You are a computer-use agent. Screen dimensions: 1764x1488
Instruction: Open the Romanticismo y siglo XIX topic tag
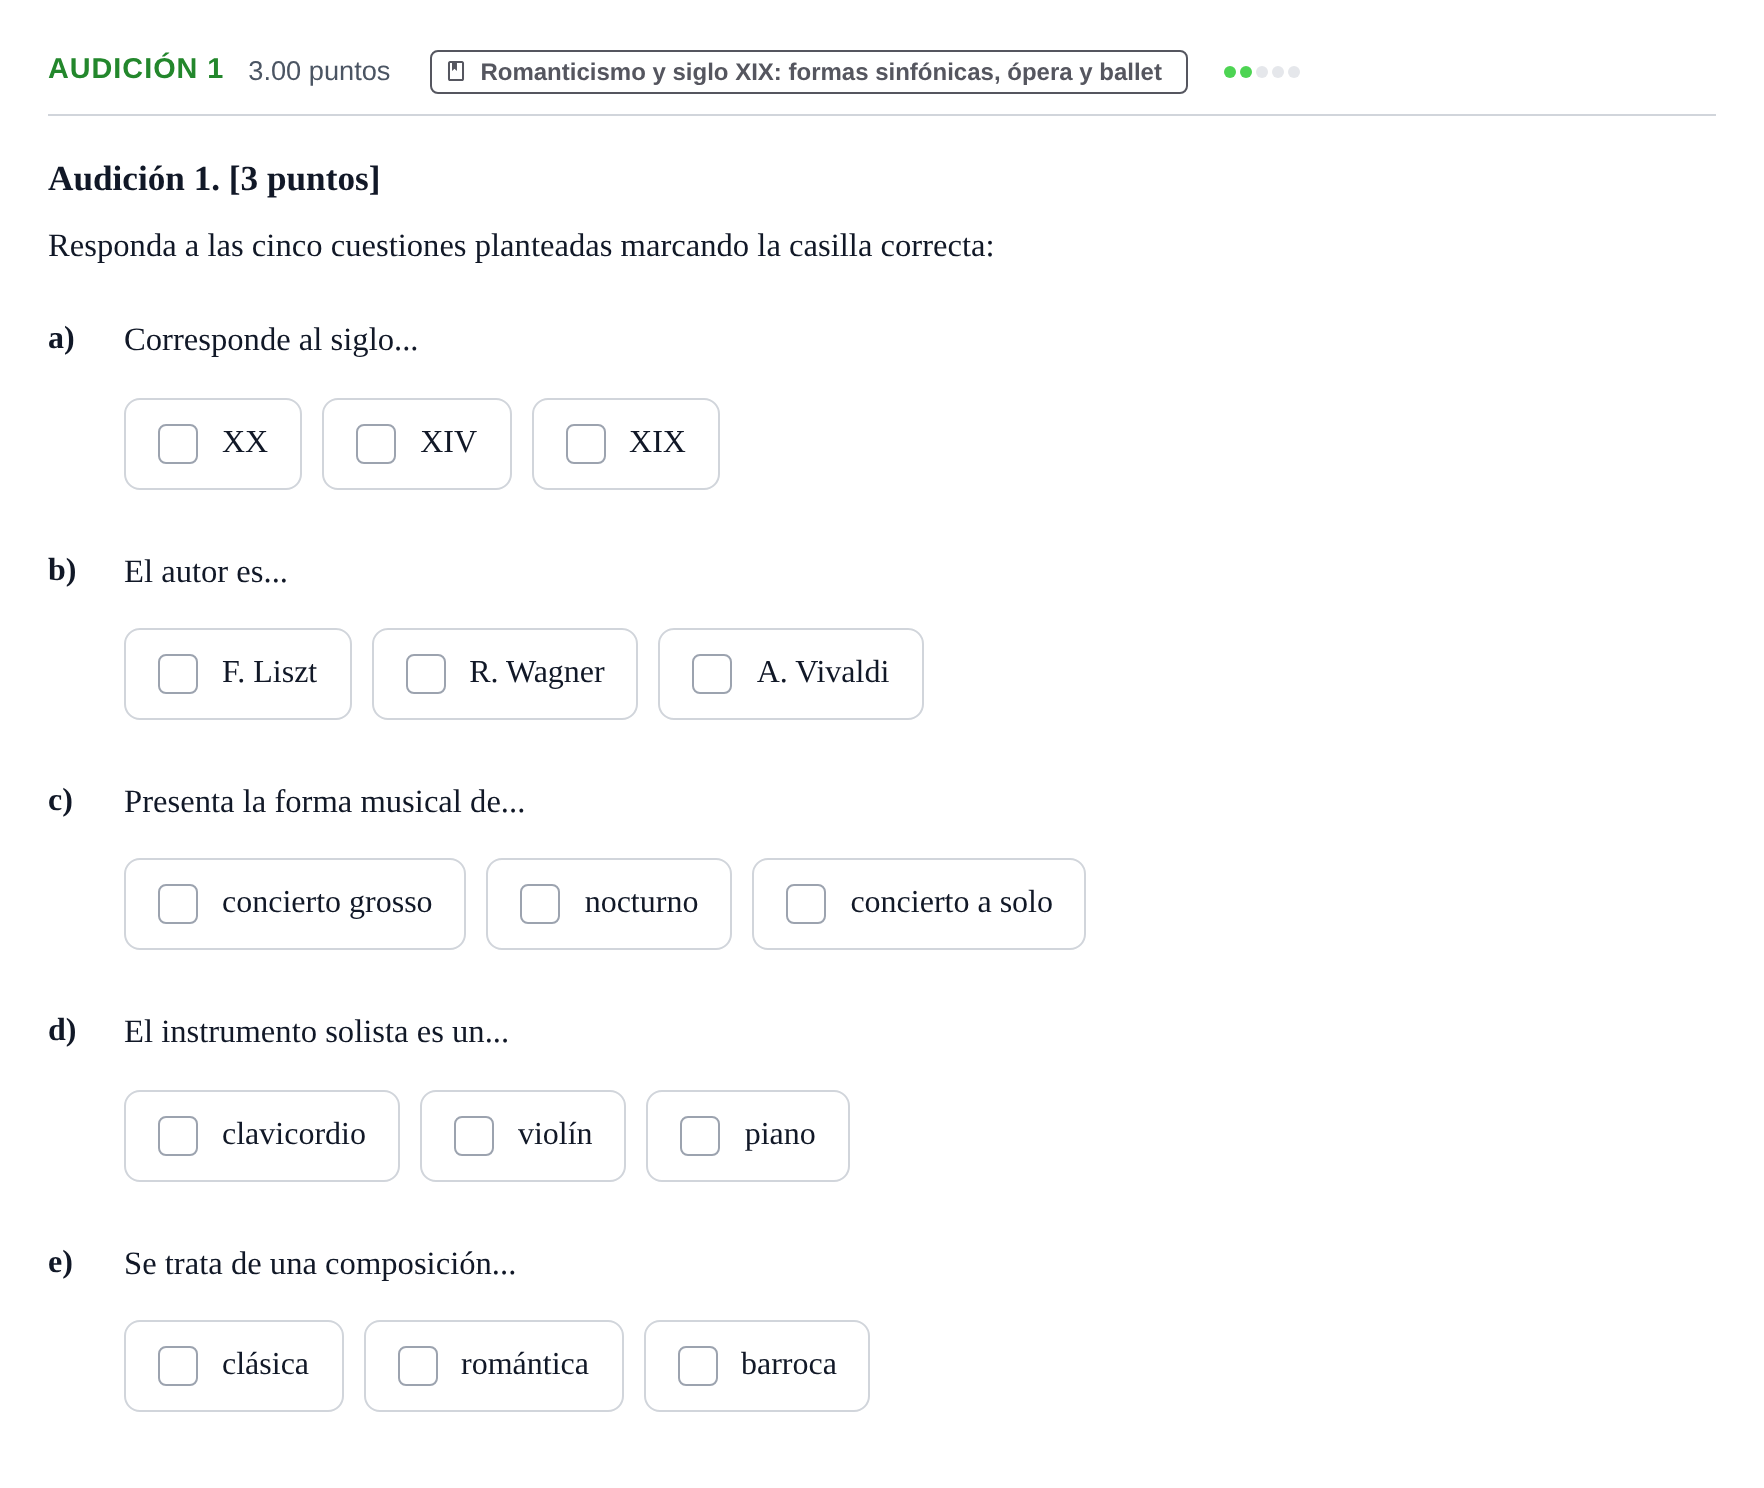tap(809, 72)
